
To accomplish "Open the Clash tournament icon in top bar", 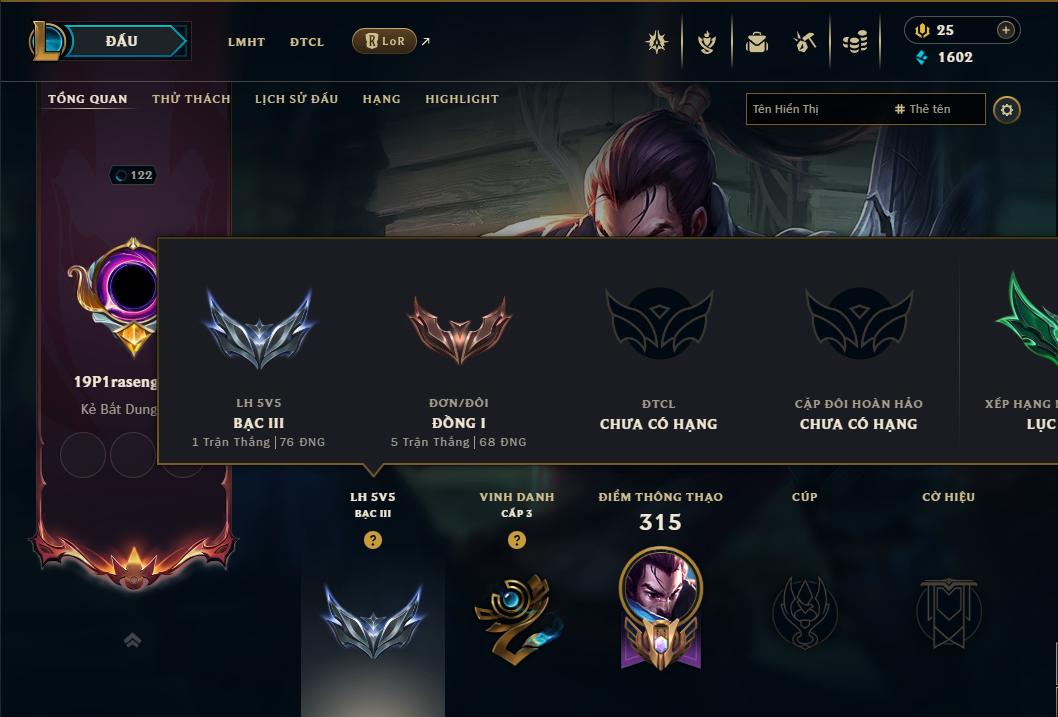I will [657, 42].
